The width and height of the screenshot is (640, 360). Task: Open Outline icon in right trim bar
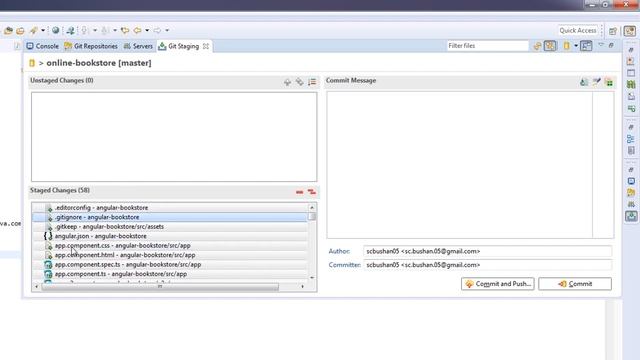click(x=631, y=139)
